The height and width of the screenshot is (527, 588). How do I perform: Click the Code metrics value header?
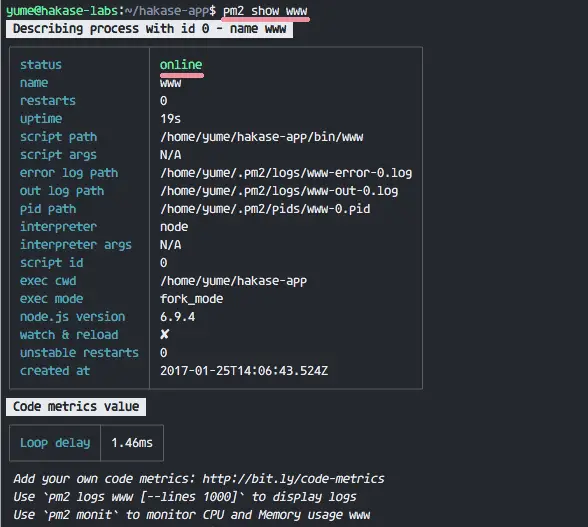point(76,407)
